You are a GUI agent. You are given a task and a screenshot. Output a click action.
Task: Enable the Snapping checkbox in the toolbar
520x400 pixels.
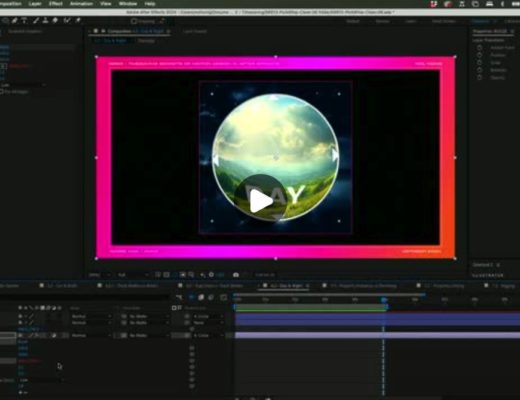coord(134,21)
